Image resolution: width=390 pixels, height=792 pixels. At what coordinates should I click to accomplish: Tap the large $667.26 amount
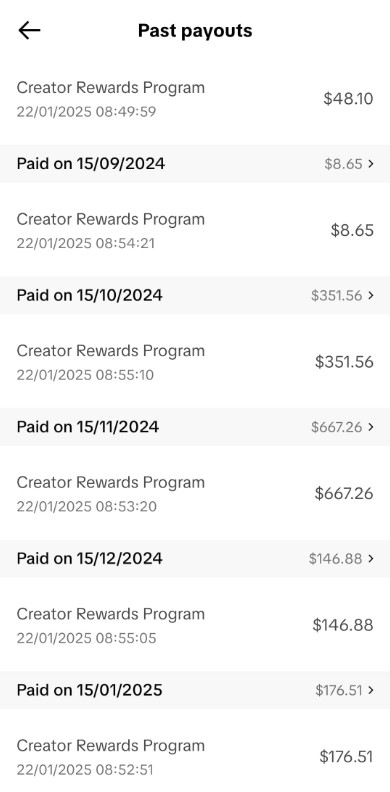344,493
